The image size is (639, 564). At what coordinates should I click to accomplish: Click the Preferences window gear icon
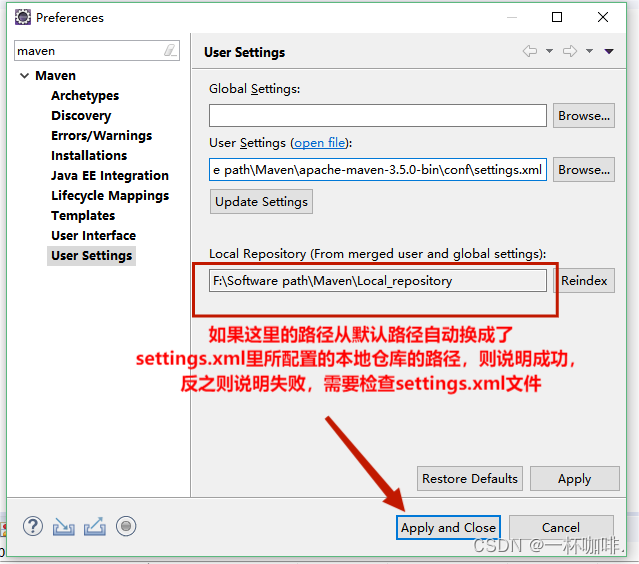pos(23,17)
